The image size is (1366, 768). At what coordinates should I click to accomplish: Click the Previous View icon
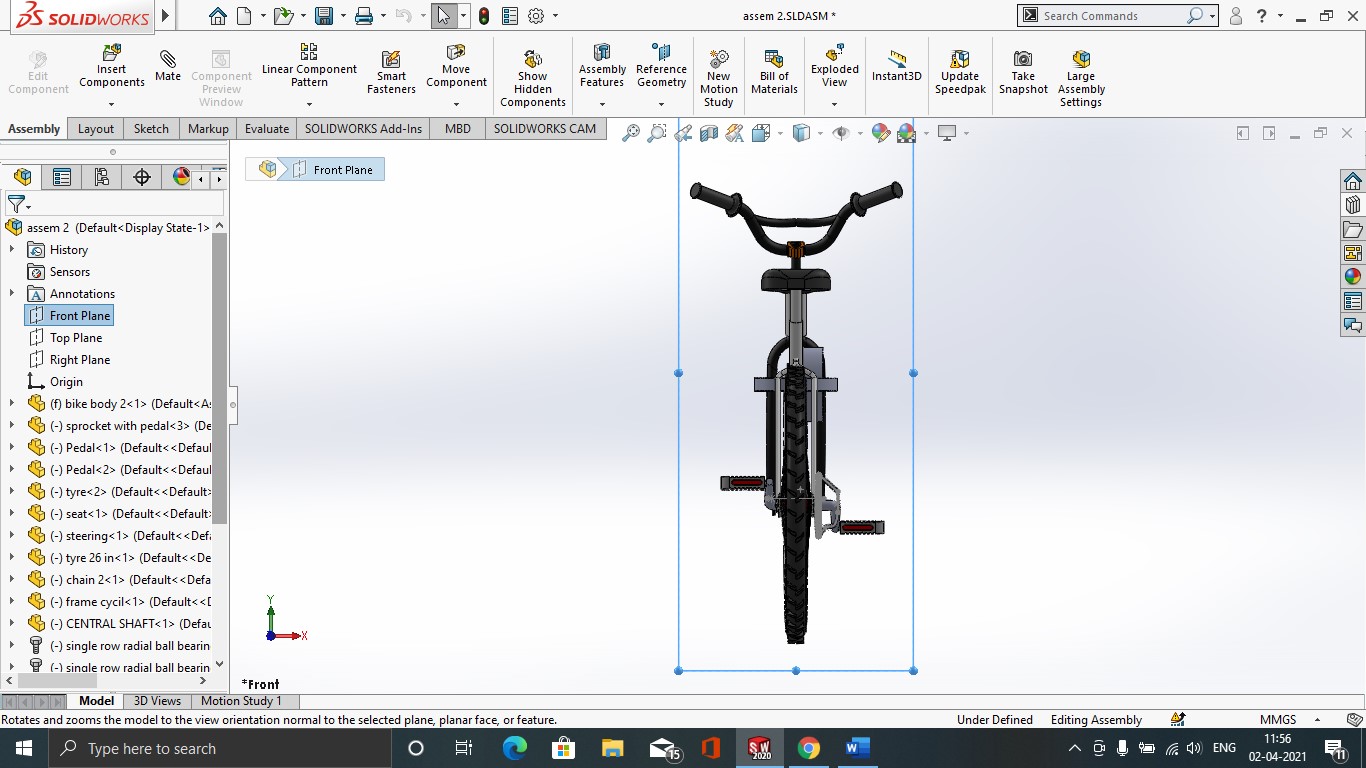tap(683, 133)
